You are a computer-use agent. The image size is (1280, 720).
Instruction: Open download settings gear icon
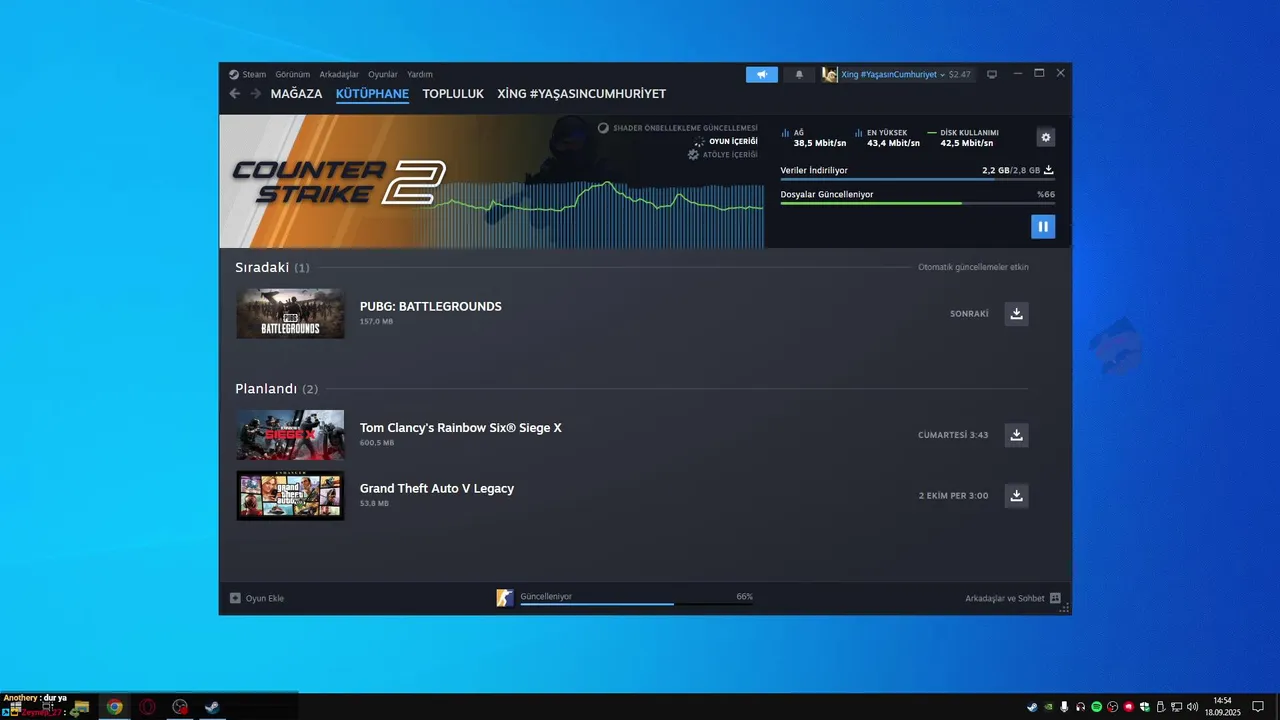(x=1046, y=137)
